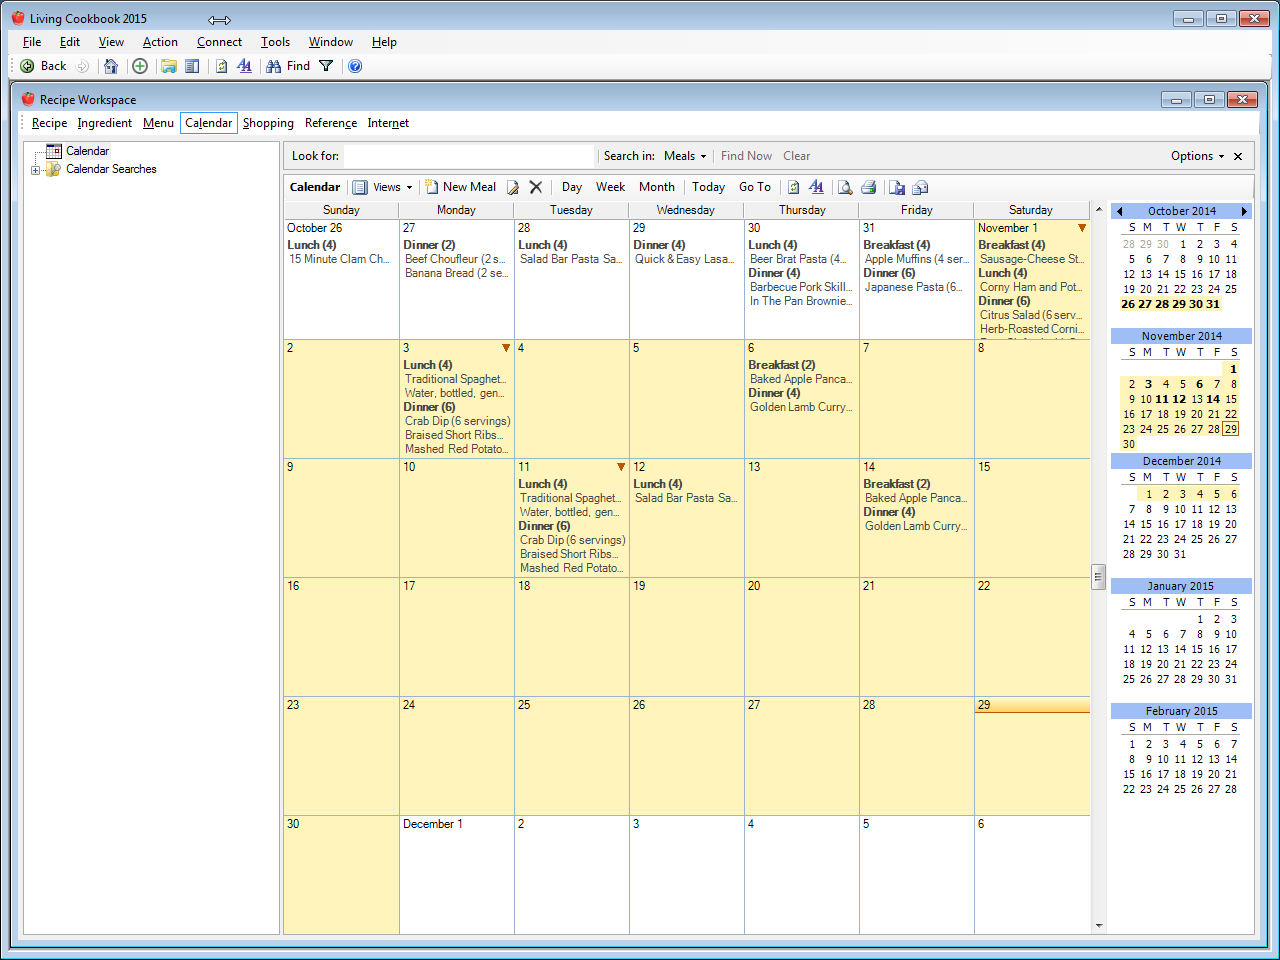Click the greyed Forward arrow icon
The image size is (1280, 960).
pos(83,66)
